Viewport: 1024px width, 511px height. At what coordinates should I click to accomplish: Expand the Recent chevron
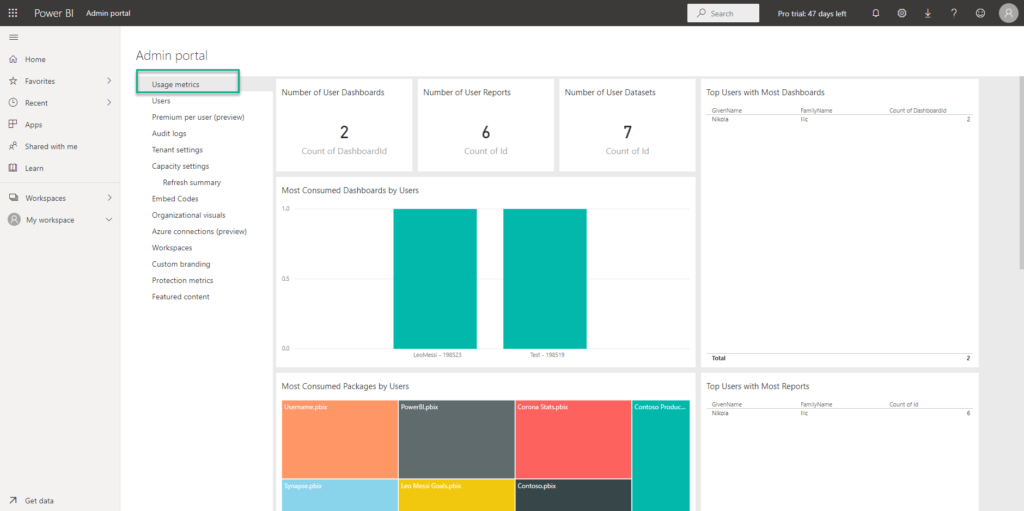[109, 103]
